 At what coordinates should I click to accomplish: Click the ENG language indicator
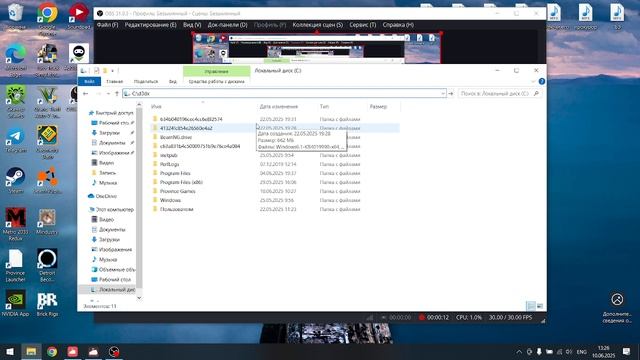tap(582, 351)
